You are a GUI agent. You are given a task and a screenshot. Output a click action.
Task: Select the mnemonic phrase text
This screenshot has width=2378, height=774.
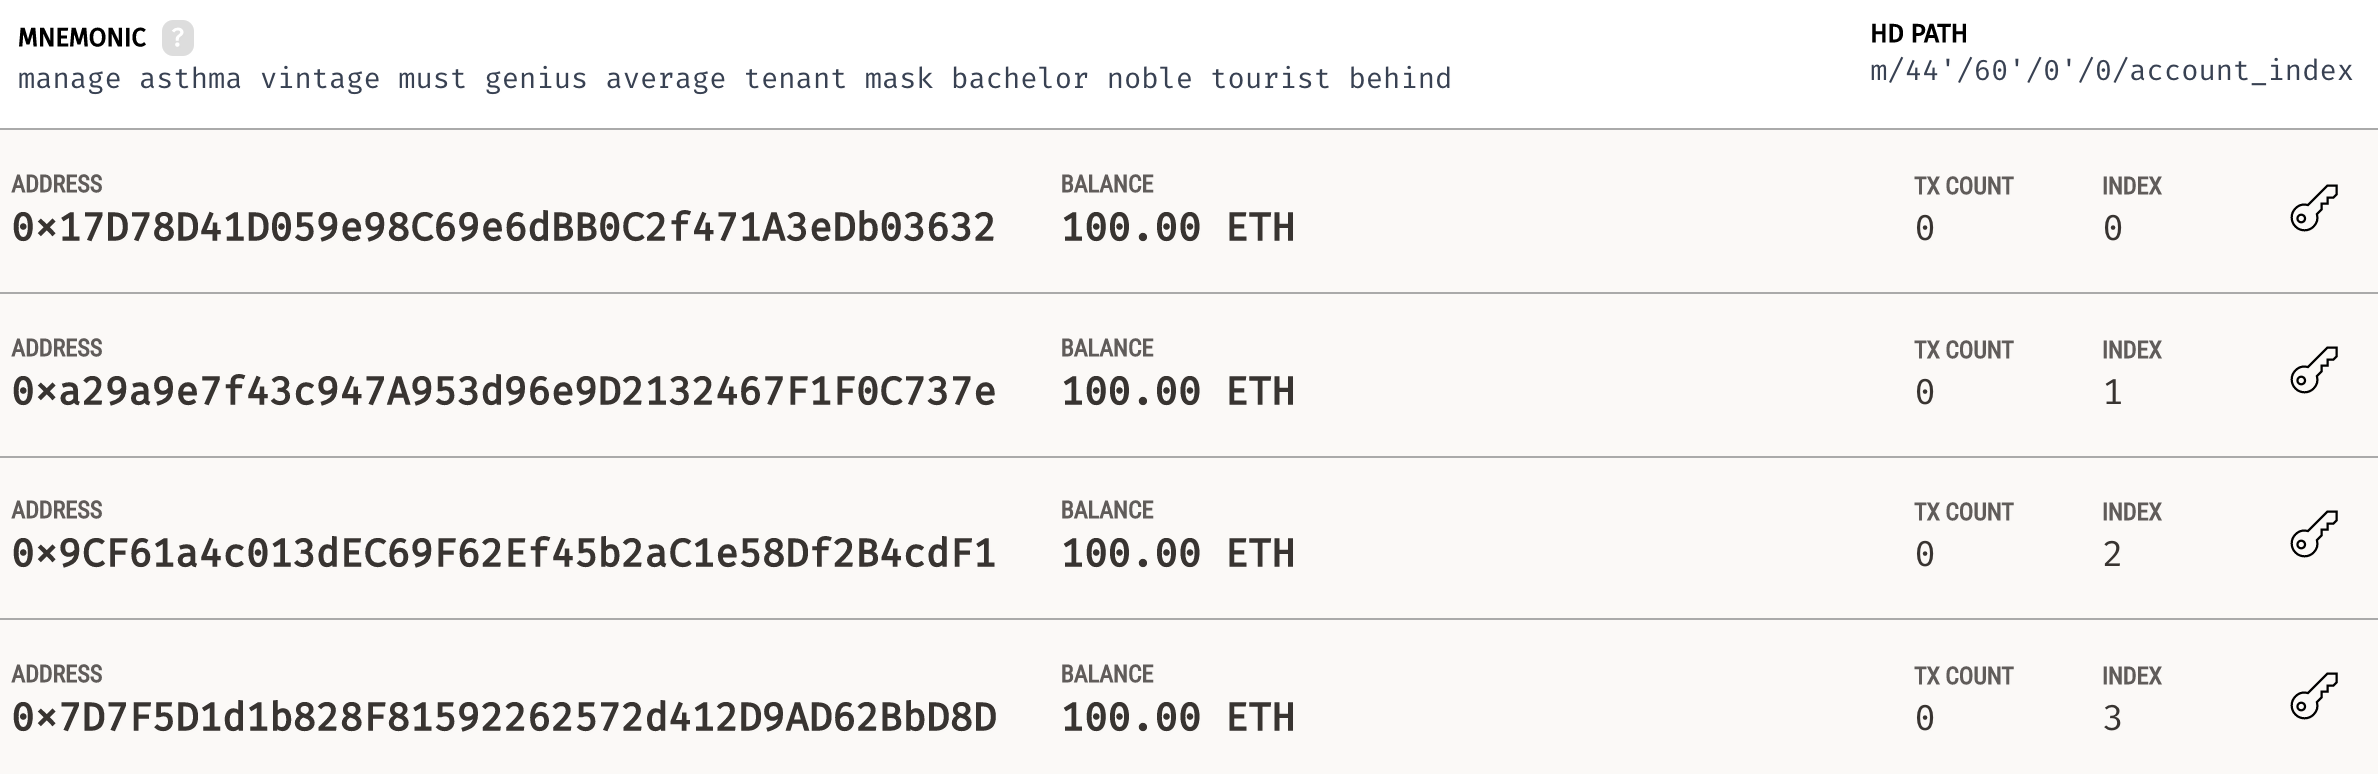[735, 79]
